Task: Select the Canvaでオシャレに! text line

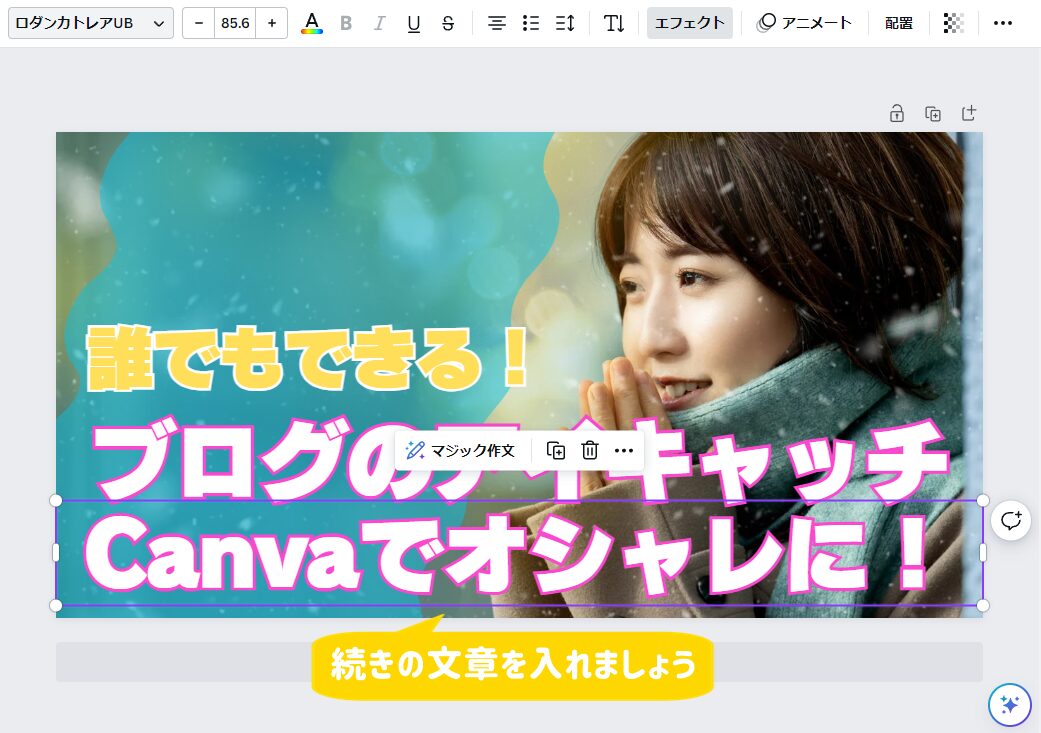Action: (508, 554)
